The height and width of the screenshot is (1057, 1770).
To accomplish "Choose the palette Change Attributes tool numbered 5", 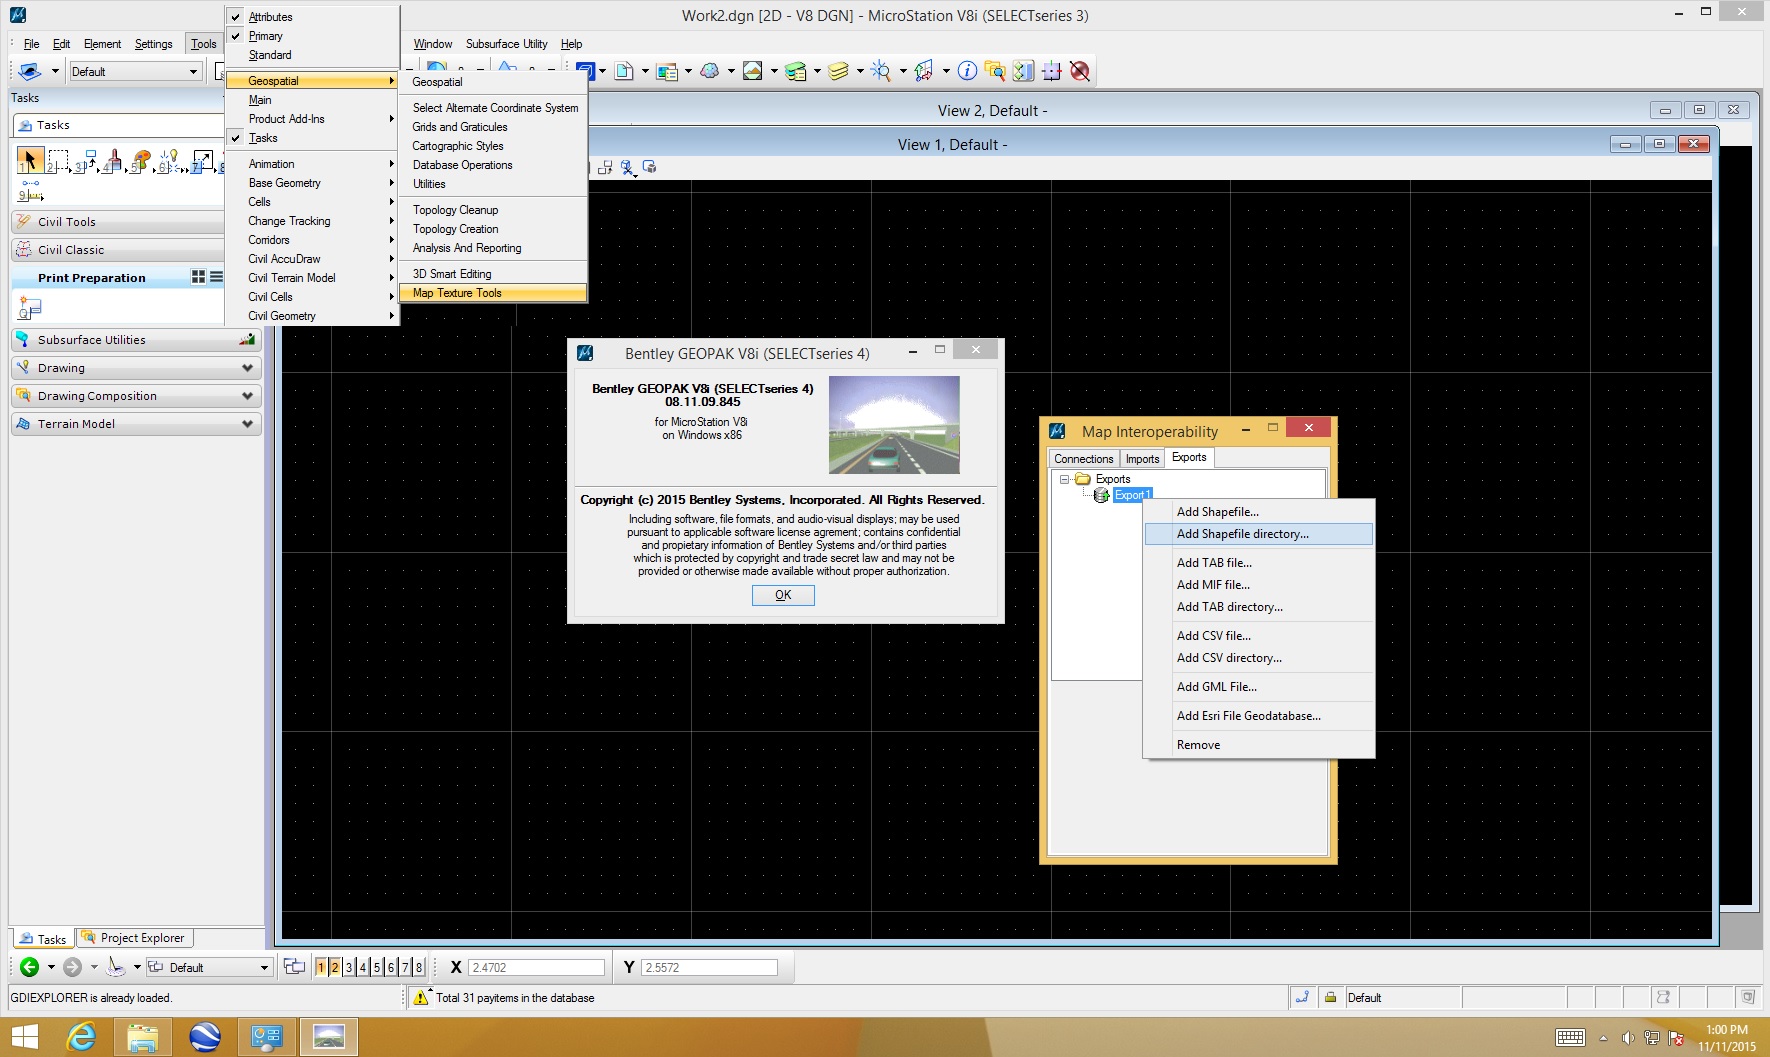I will 141,160.
